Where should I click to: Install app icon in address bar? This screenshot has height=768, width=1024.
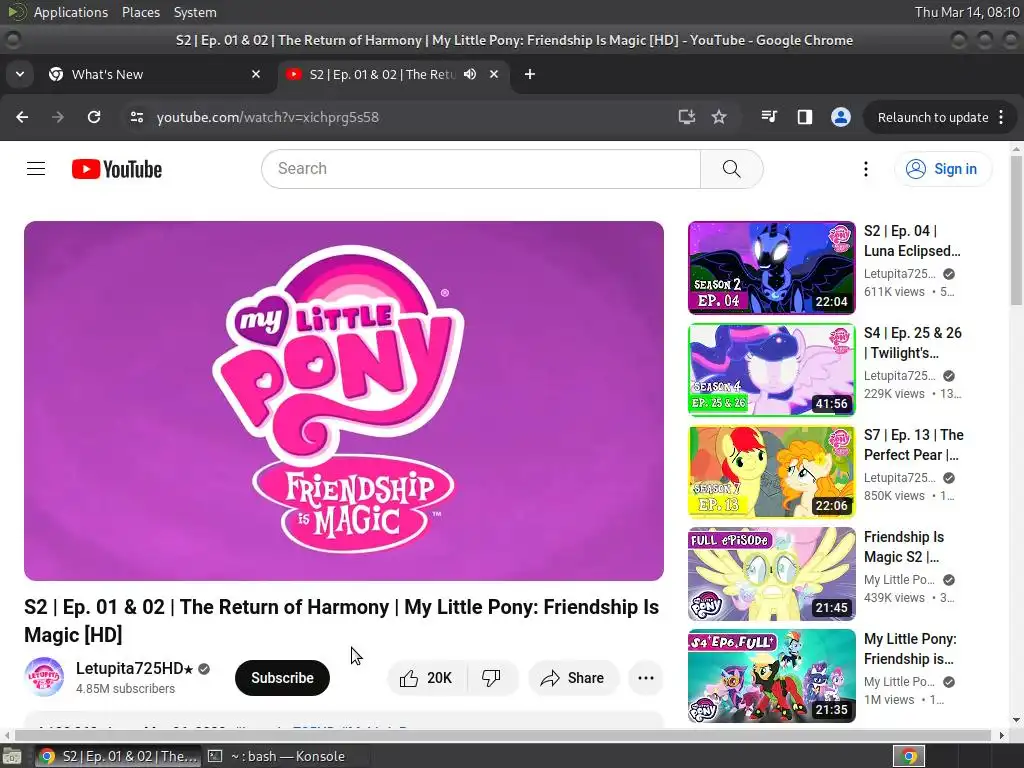pyautogui.click(x=686, y=117)
